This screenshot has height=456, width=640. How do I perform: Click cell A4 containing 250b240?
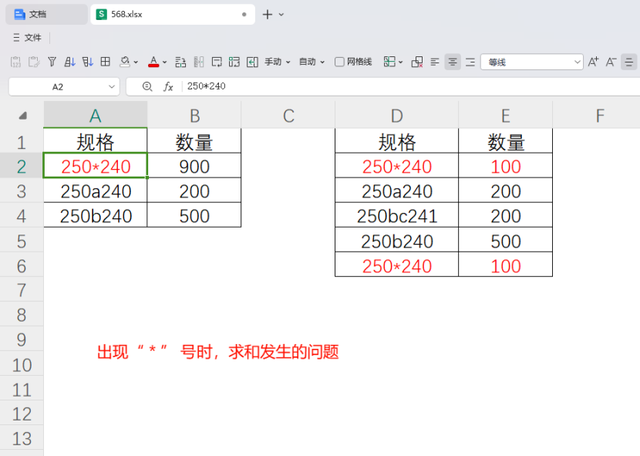coord(96,216)
